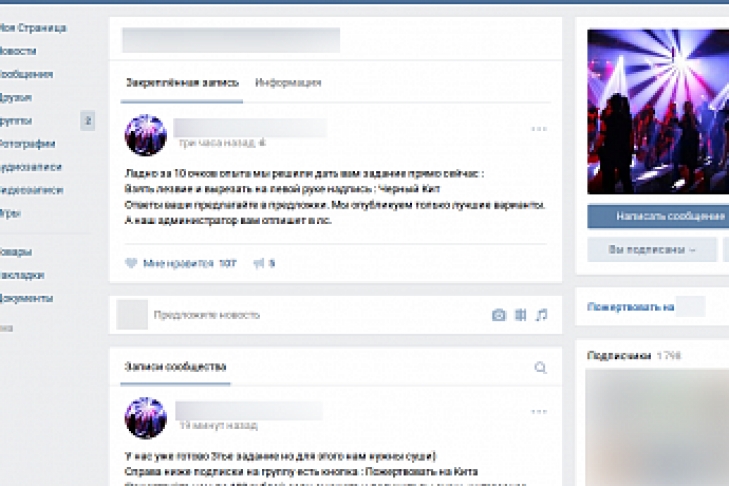Screen dimensions: 729x486
Task: Select the "Закреплённая запись" tab
Action: point(181,83)
